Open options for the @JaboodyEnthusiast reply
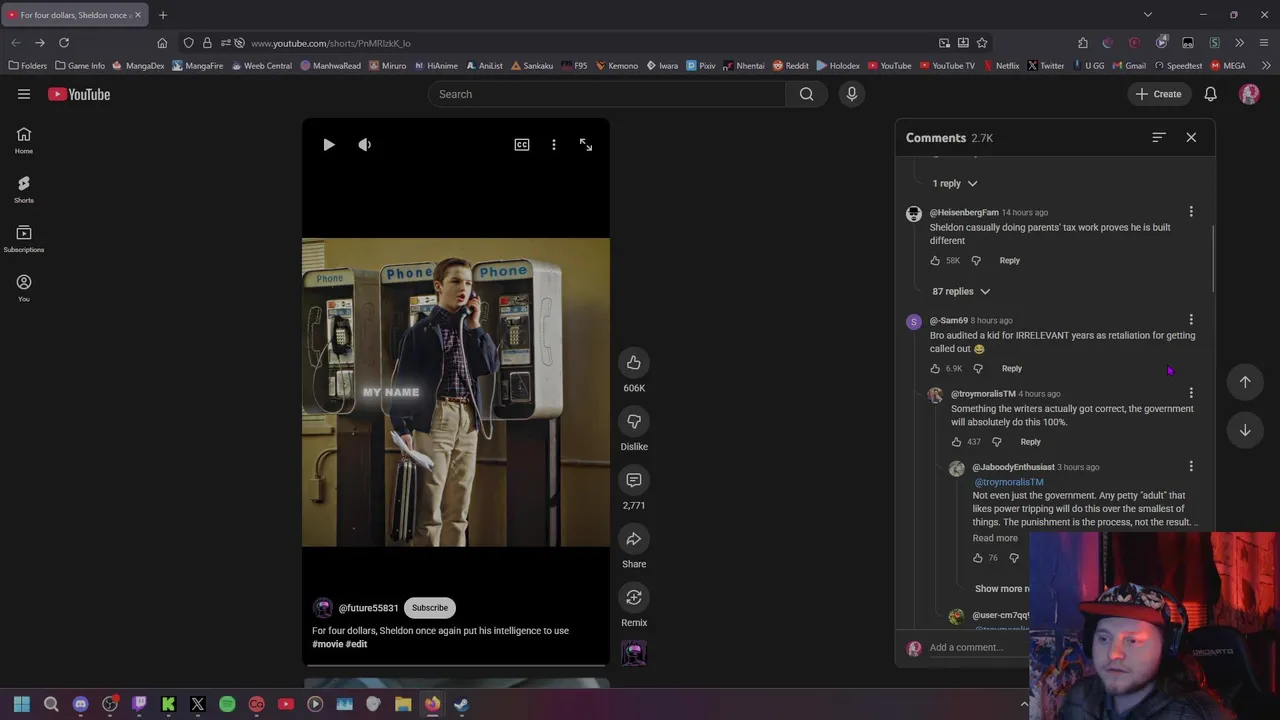This screenshot has height=720, width=1280. coord(1191,466)
